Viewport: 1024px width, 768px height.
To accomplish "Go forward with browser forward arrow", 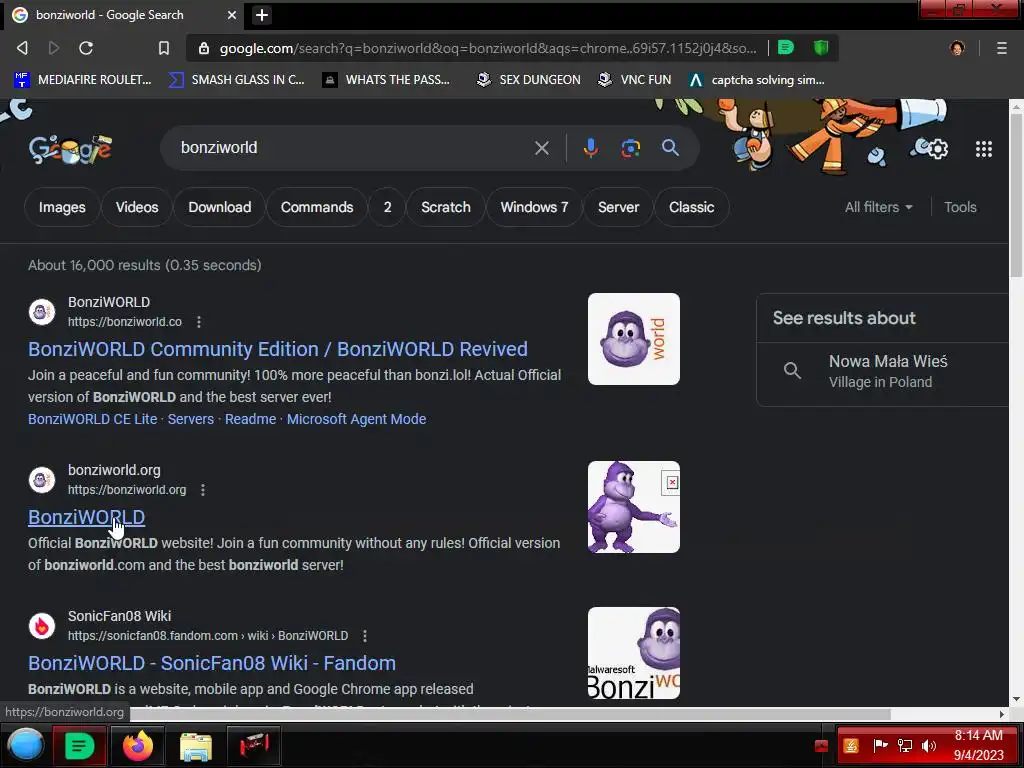I will pos(54,48).
